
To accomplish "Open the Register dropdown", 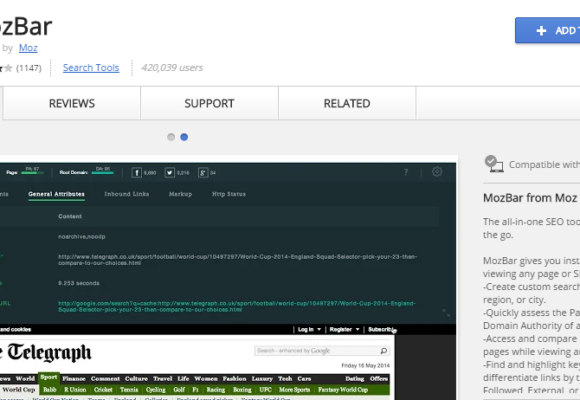I will 344,329.
